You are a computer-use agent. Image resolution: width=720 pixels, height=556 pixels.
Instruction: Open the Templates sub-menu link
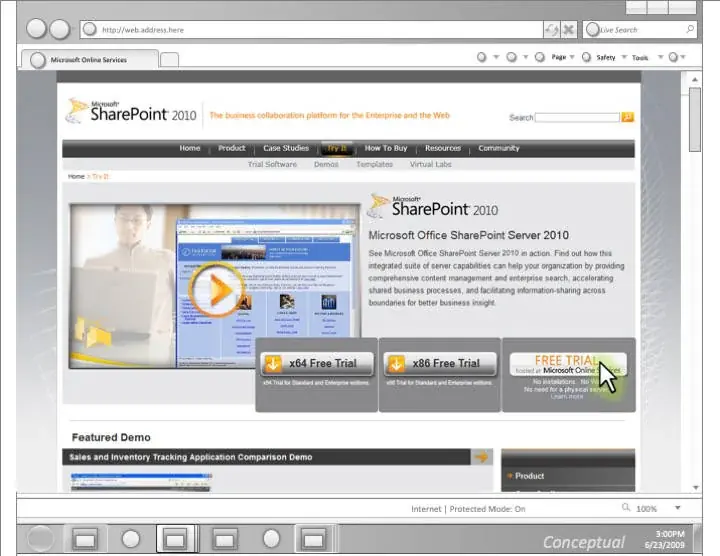374,164
